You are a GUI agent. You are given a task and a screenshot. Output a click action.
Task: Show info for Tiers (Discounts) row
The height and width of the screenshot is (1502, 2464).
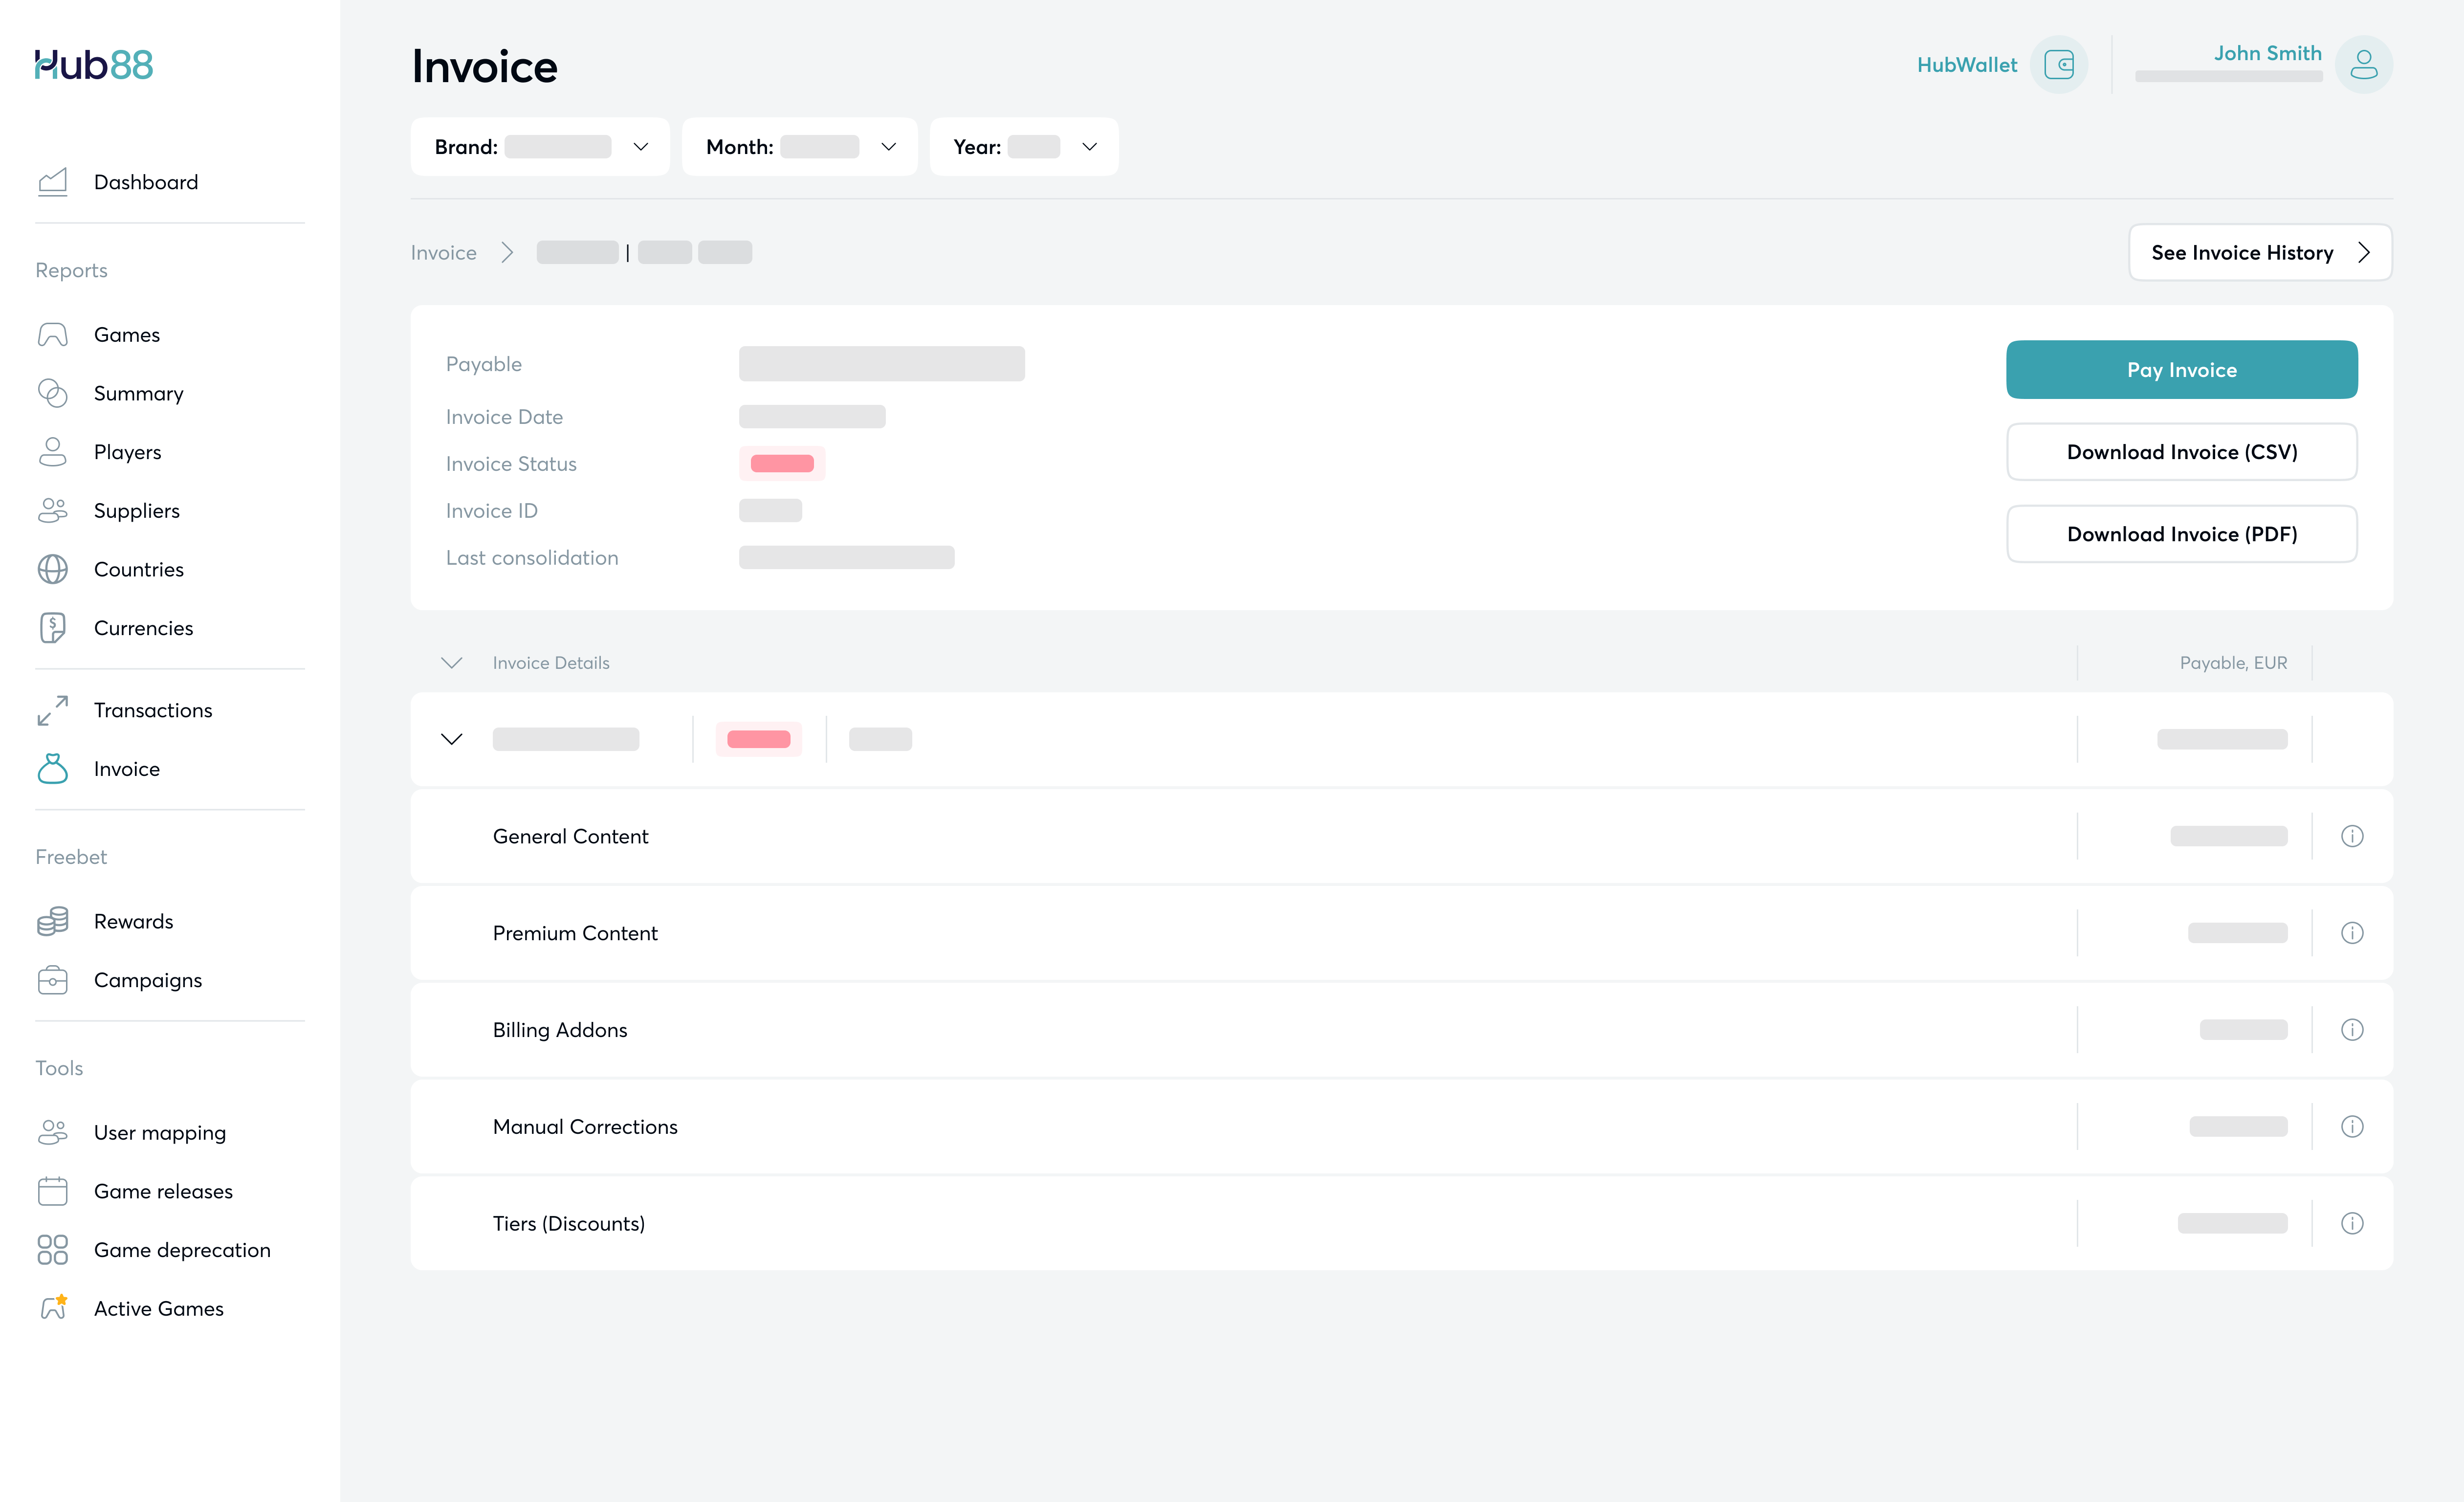coord(2351,1223)
